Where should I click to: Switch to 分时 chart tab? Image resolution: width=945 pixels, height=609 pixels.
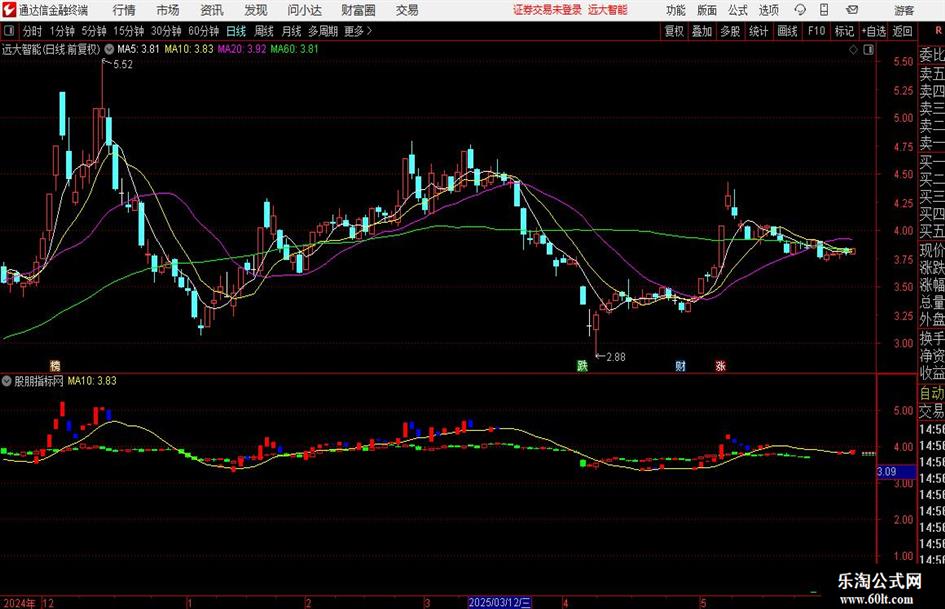coord(33,31)
